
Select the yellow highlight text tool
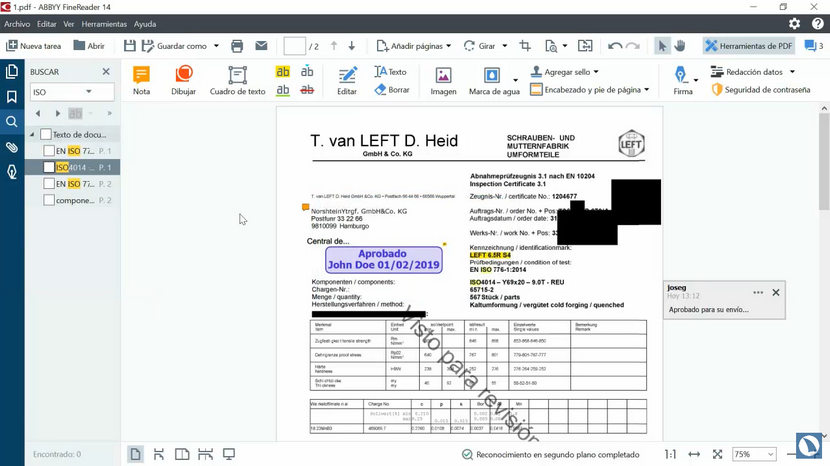(x=283, y=71)
